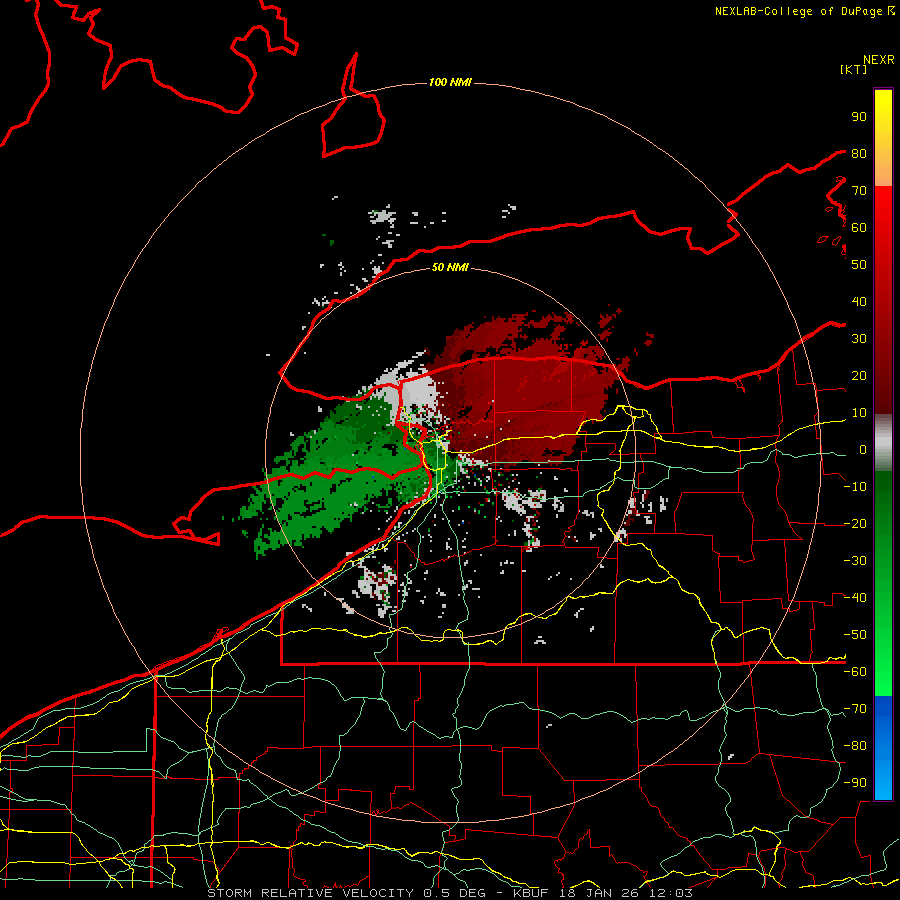Image resolution: width=900 pixels, height=900 pixels.
Task: Click the 50 value on the velocity scale
Action: [859, 265]
